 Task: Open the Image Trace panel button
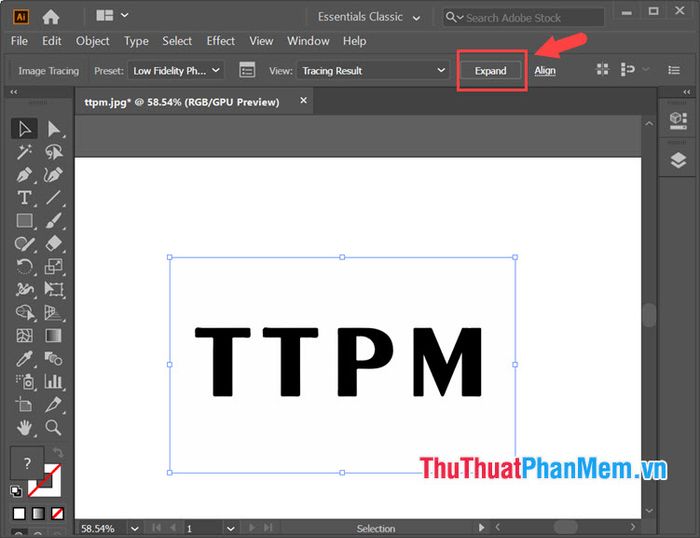247,70
